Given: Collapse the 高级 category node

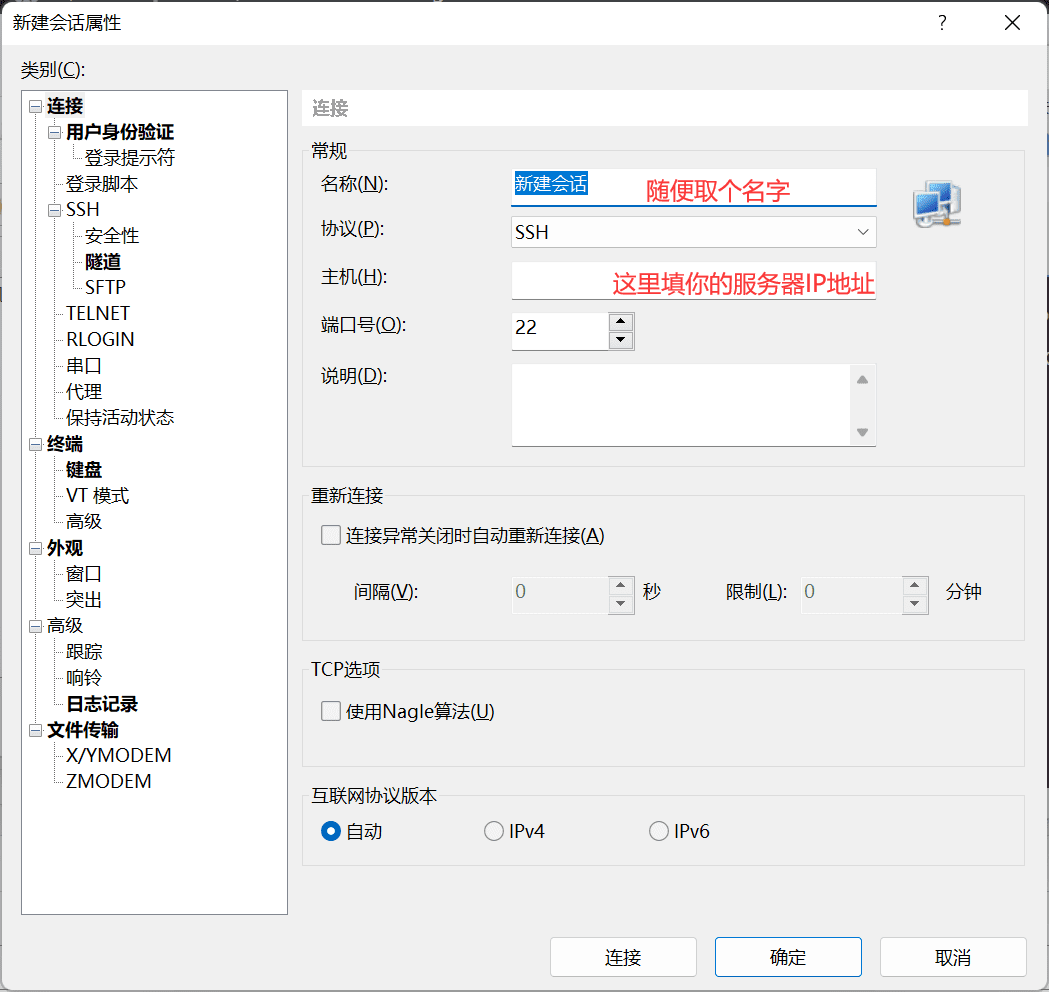Looking at the screenshot, I should [35, 626].
